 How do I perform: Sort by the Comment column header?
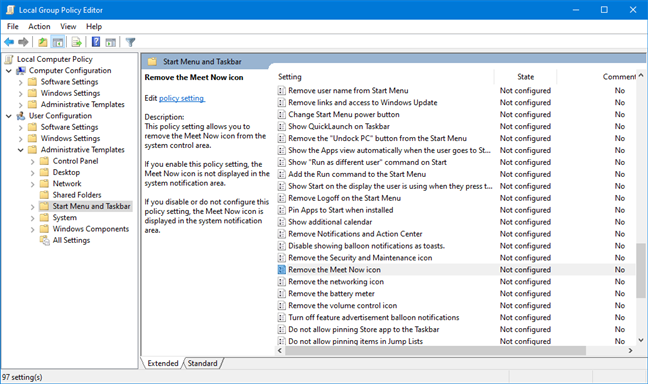pos(619,77)
